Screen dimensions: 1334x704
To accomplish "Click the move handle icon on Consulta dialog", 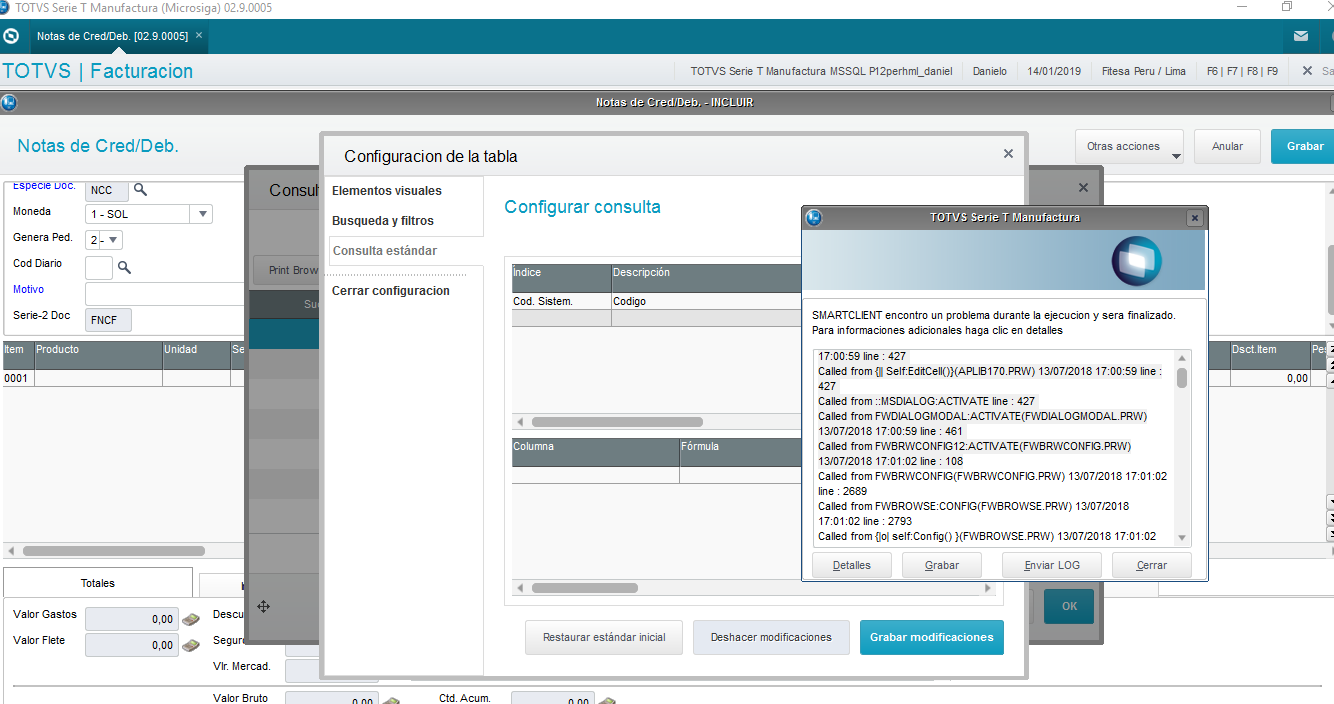I will 263,606.
